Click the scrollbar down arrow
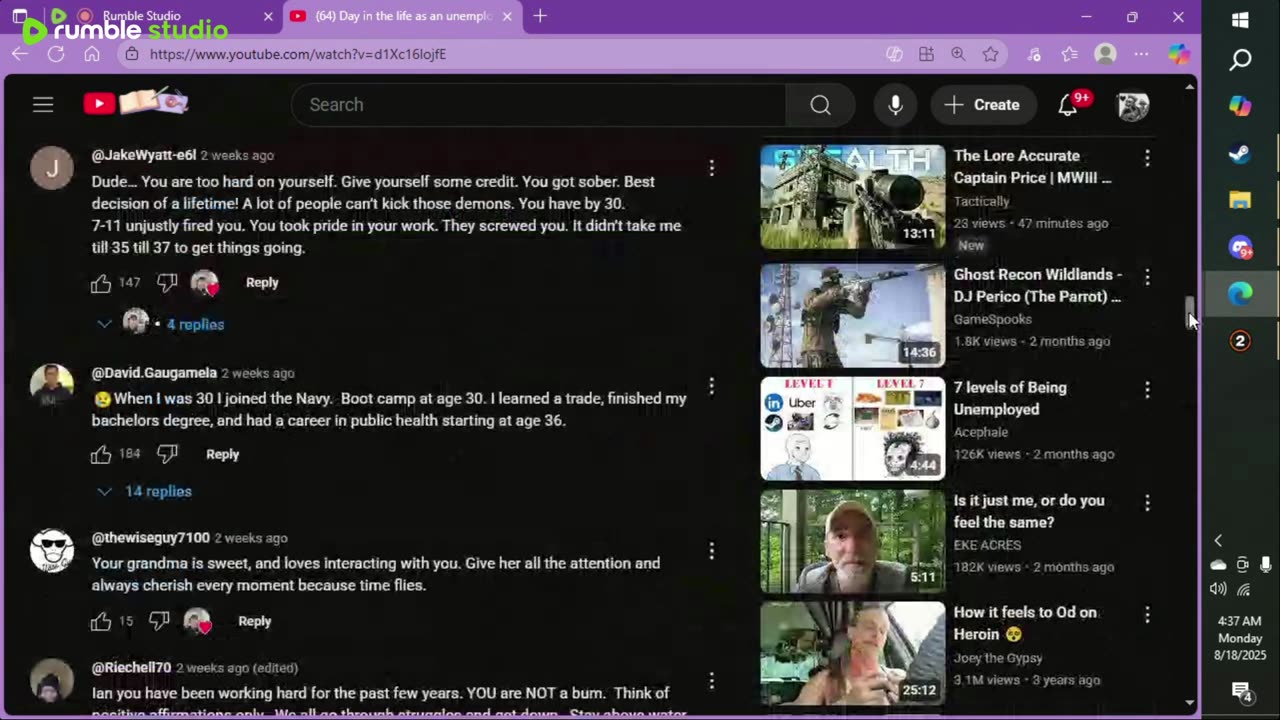The image size is (1280, 720). [x=1190, y=702]
